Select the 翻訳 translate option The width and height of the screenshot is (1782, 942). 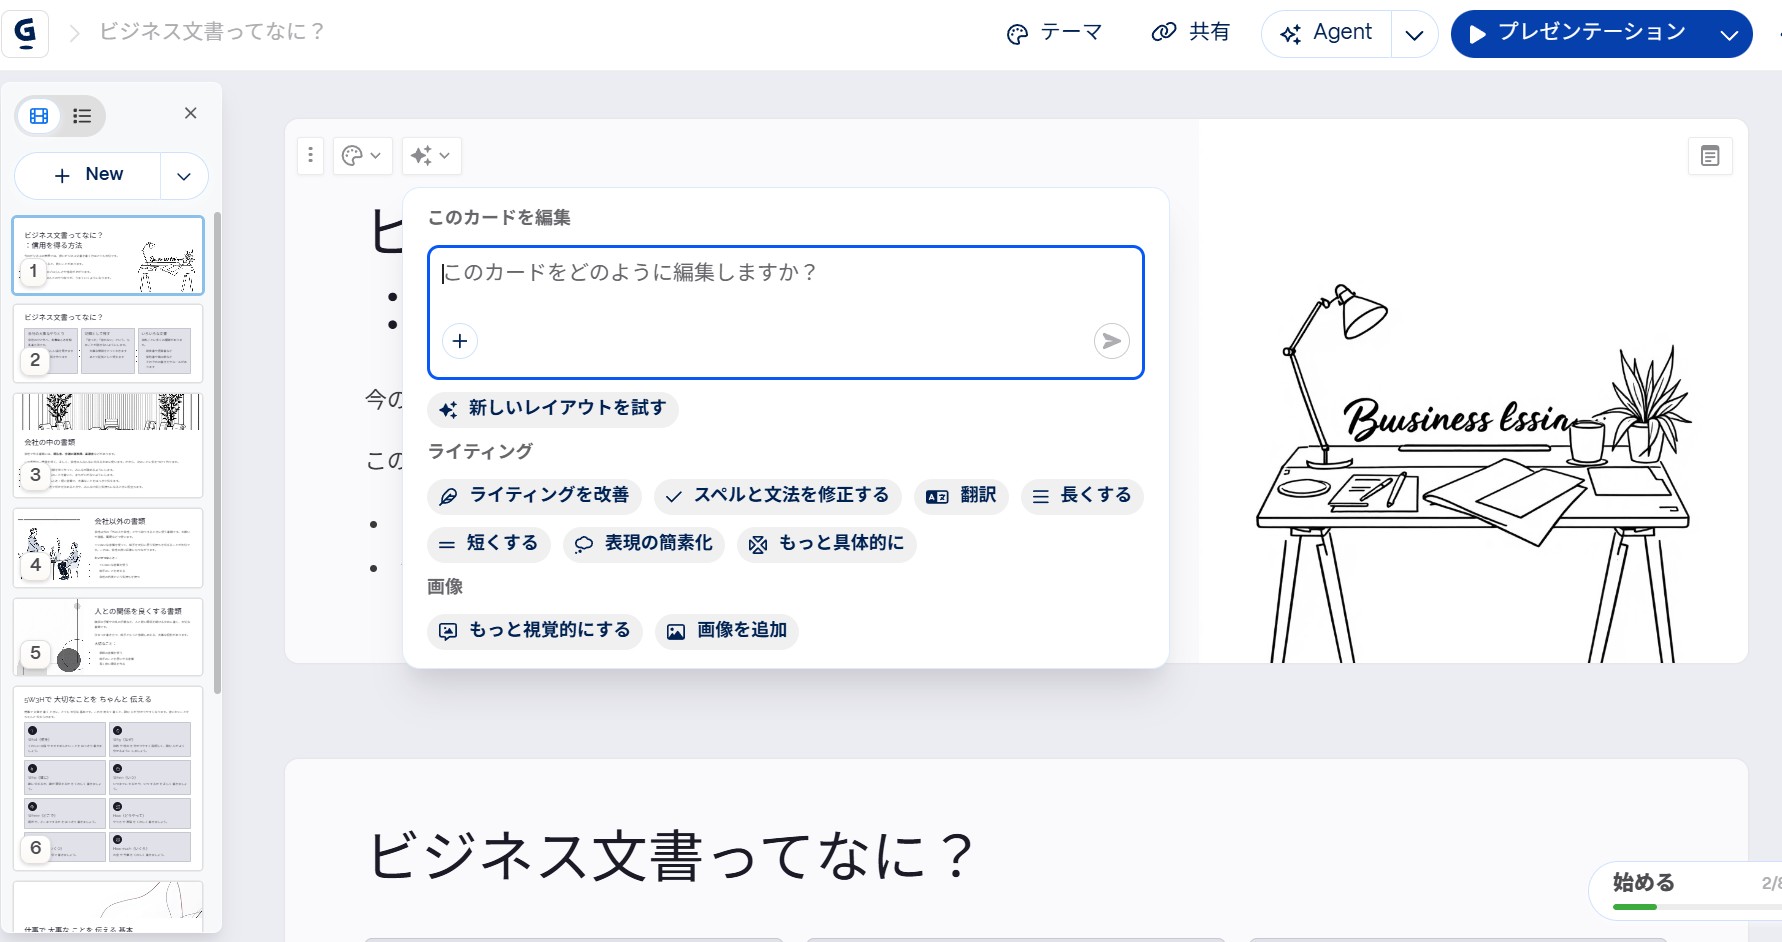961,495
